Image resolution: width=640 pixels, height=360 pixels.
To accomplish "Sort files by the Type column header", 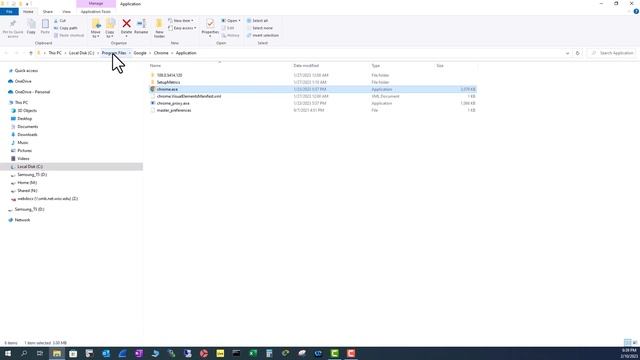I will [x=376, y=66].
